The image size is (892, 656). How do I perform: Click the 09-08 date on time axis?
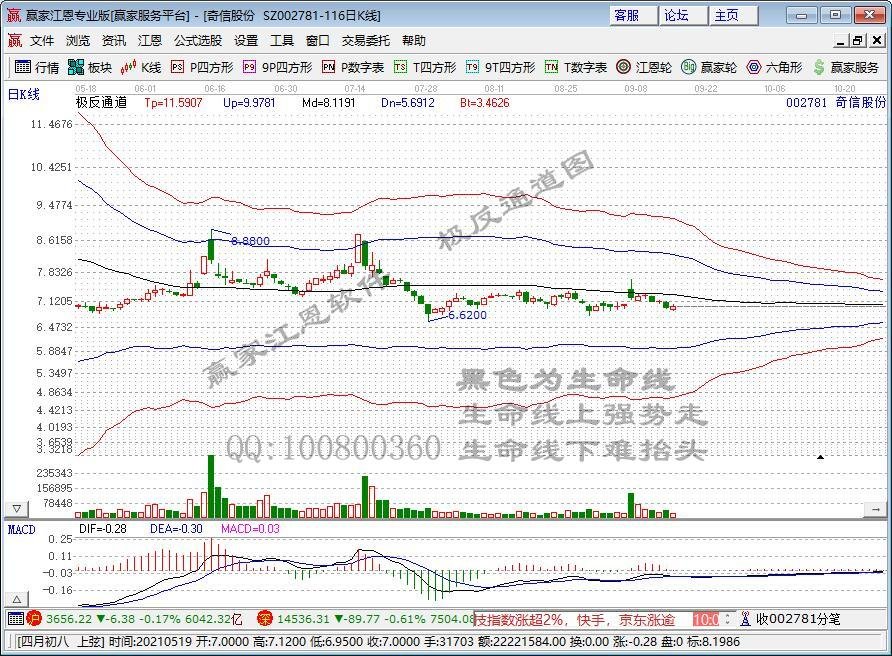click(x=635, y=89)
